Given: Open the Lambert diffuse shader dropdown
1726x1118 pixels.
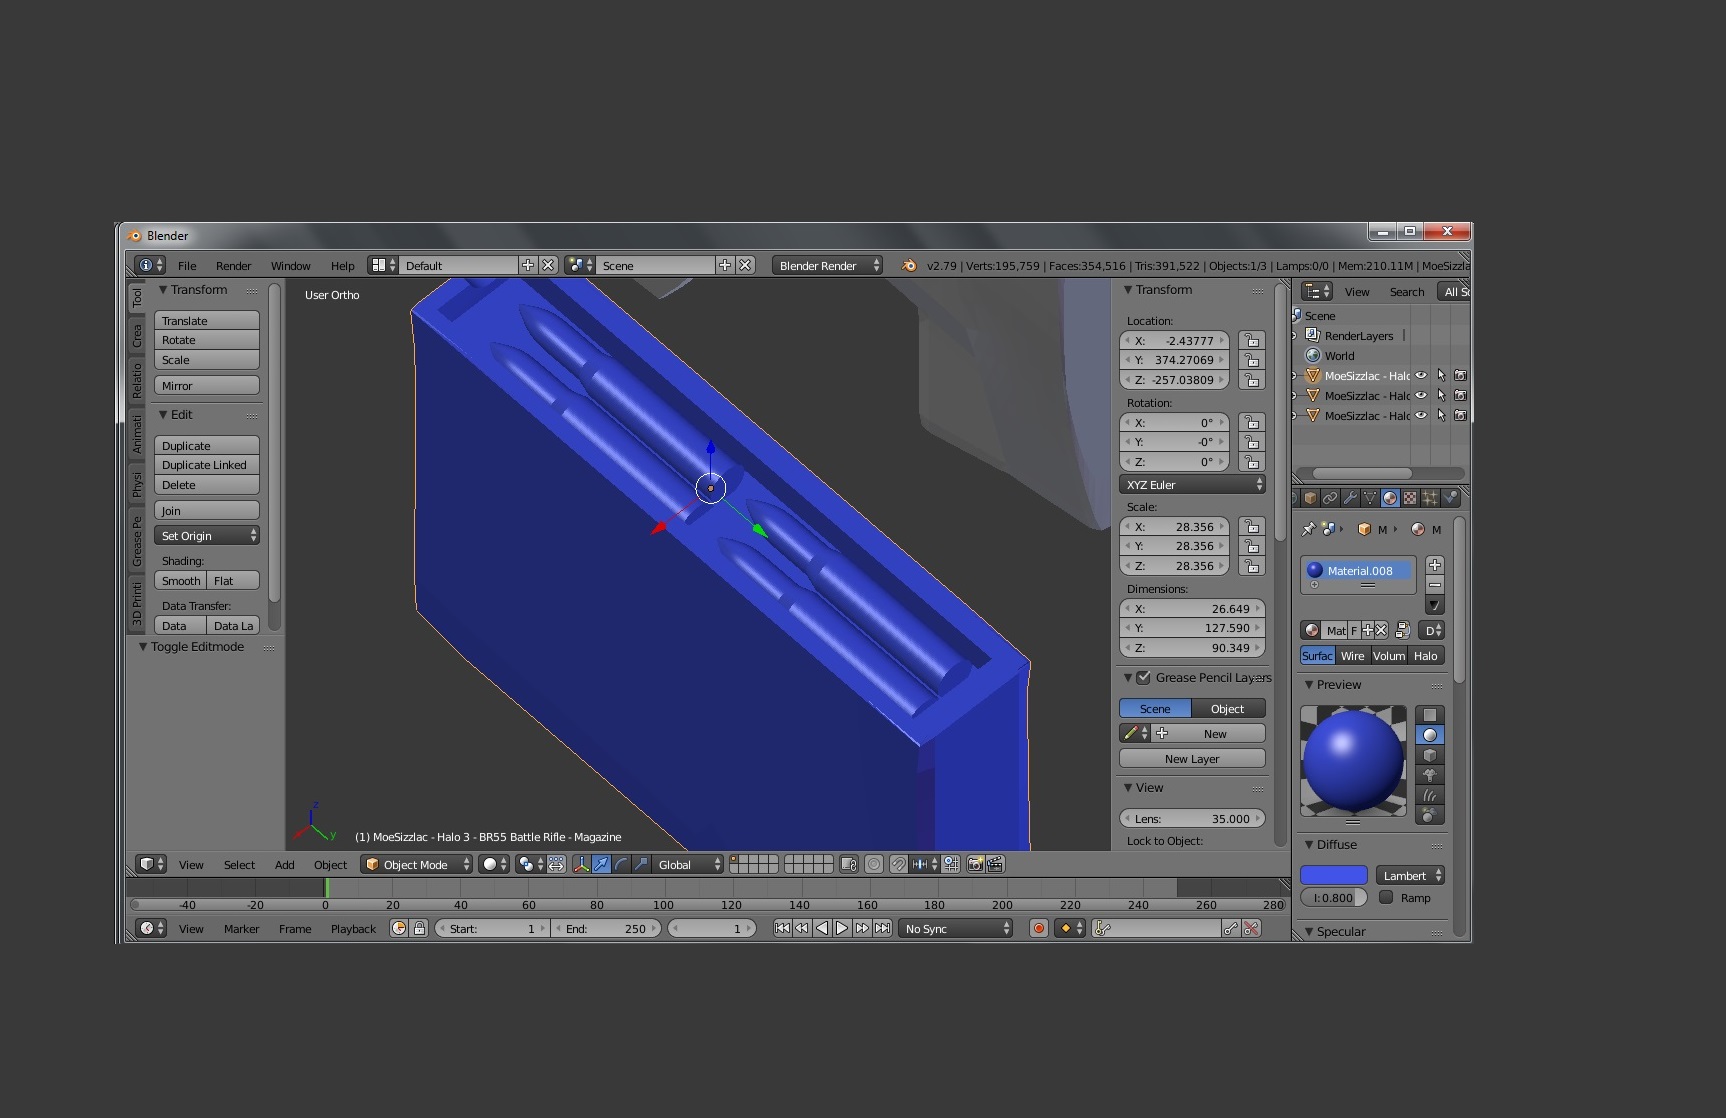Looking at the screenshot, I should (1410, 875).
